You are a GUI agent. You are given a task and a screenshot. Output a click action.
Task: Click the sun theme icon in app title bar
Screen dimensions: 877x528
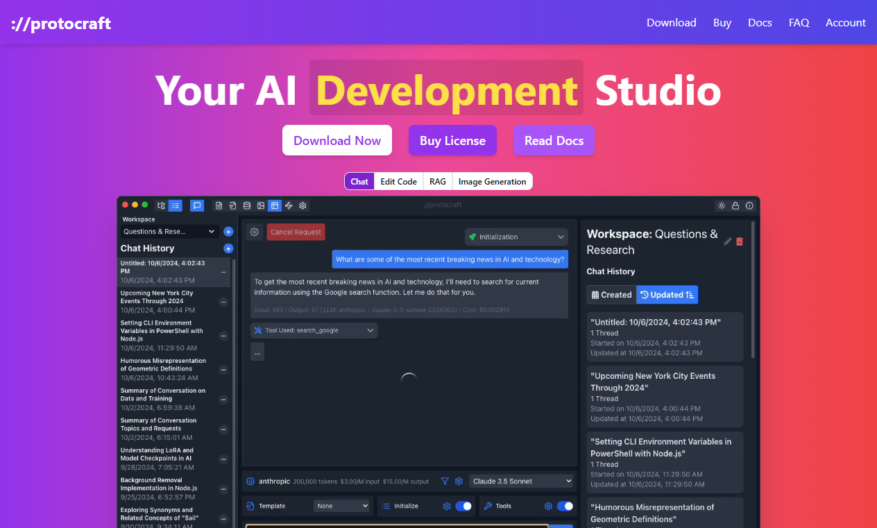click(x=722, y=206)
